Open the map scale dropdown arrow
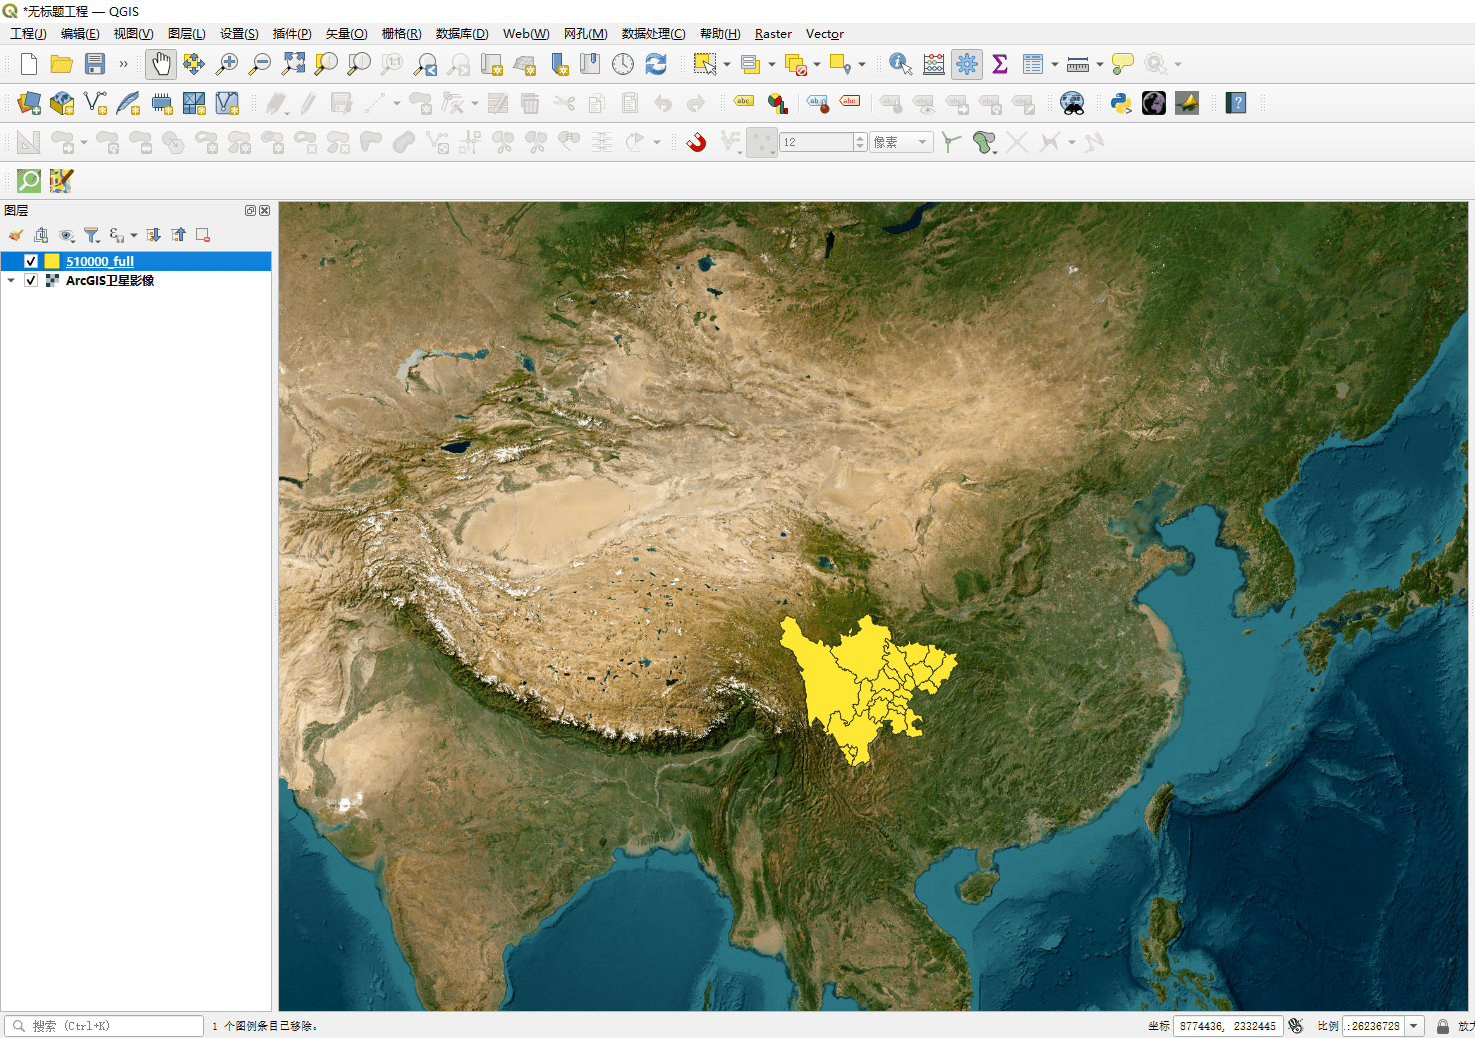1475x1038 pixels. click(x=1414, y=1026)
